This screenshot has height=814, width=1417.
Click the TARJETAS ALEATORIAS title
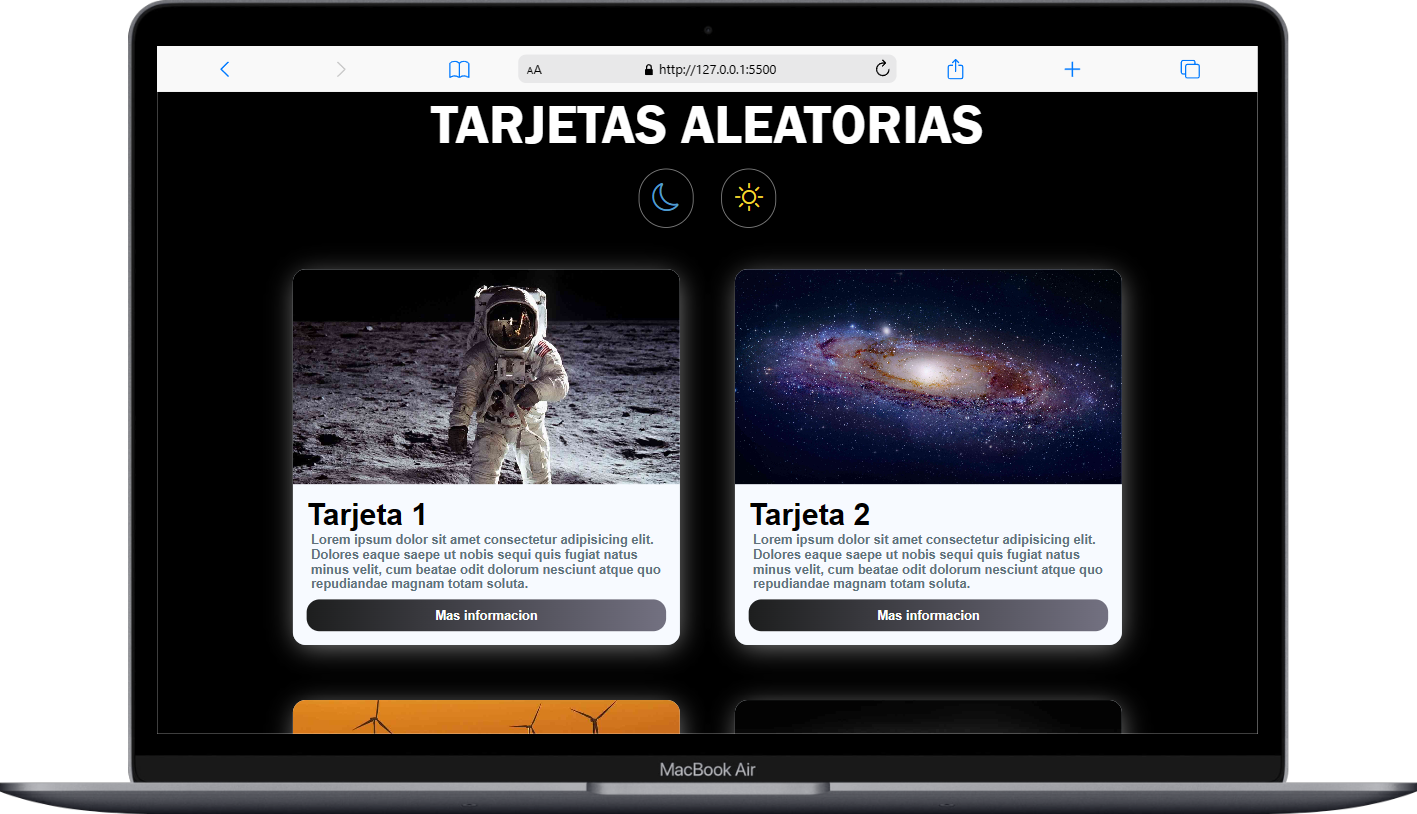pos(707,126)
